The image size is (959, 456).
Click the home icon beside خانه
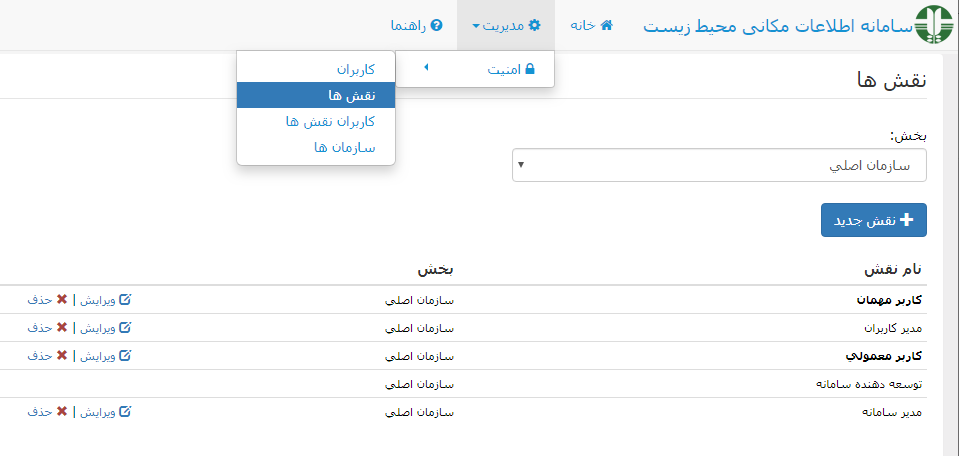coord(607,25)
